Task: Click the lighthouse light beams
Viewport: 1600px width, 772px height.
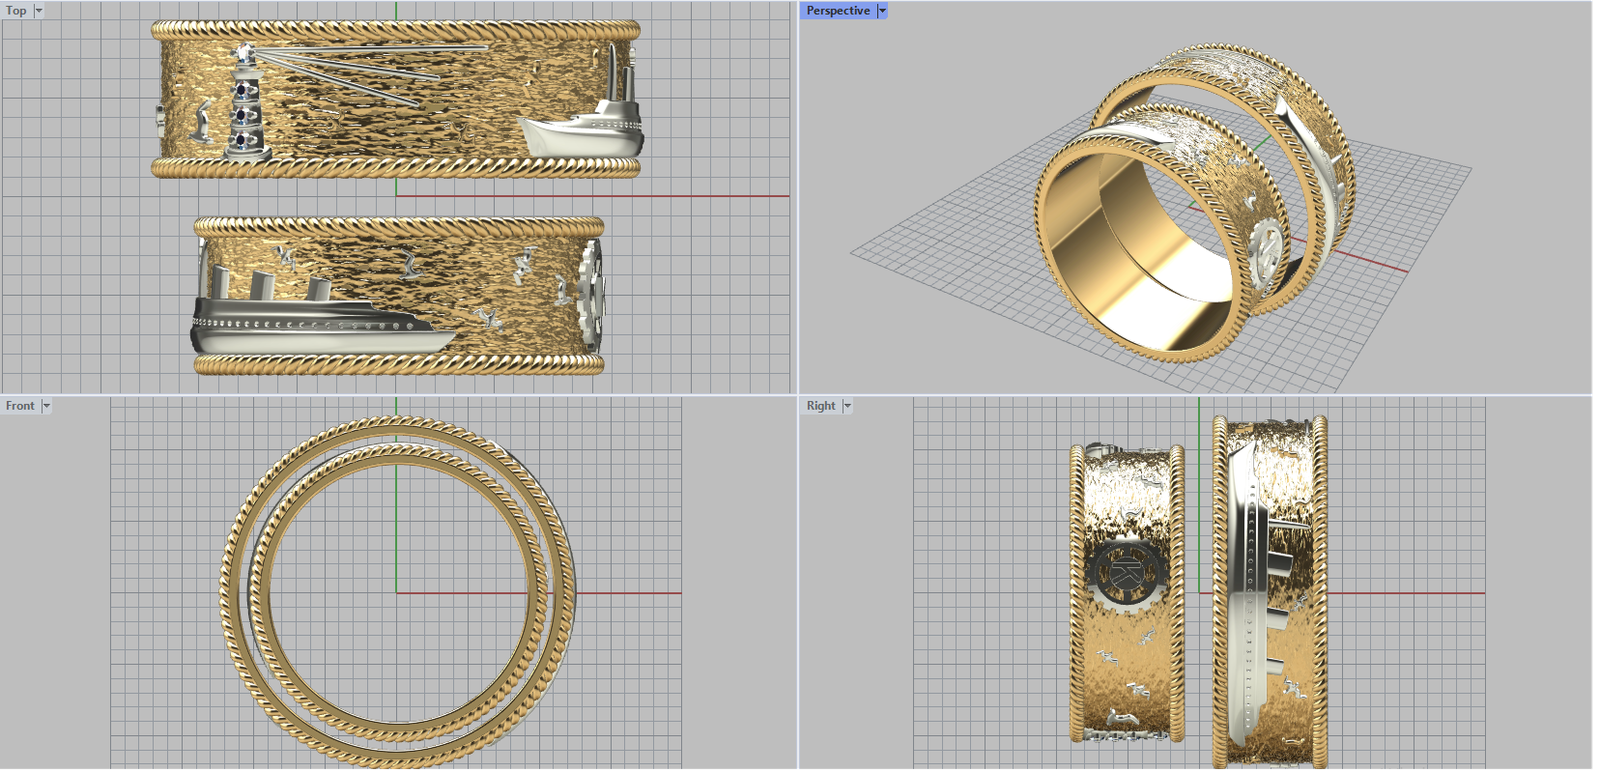Action: [x=370, y=70]
